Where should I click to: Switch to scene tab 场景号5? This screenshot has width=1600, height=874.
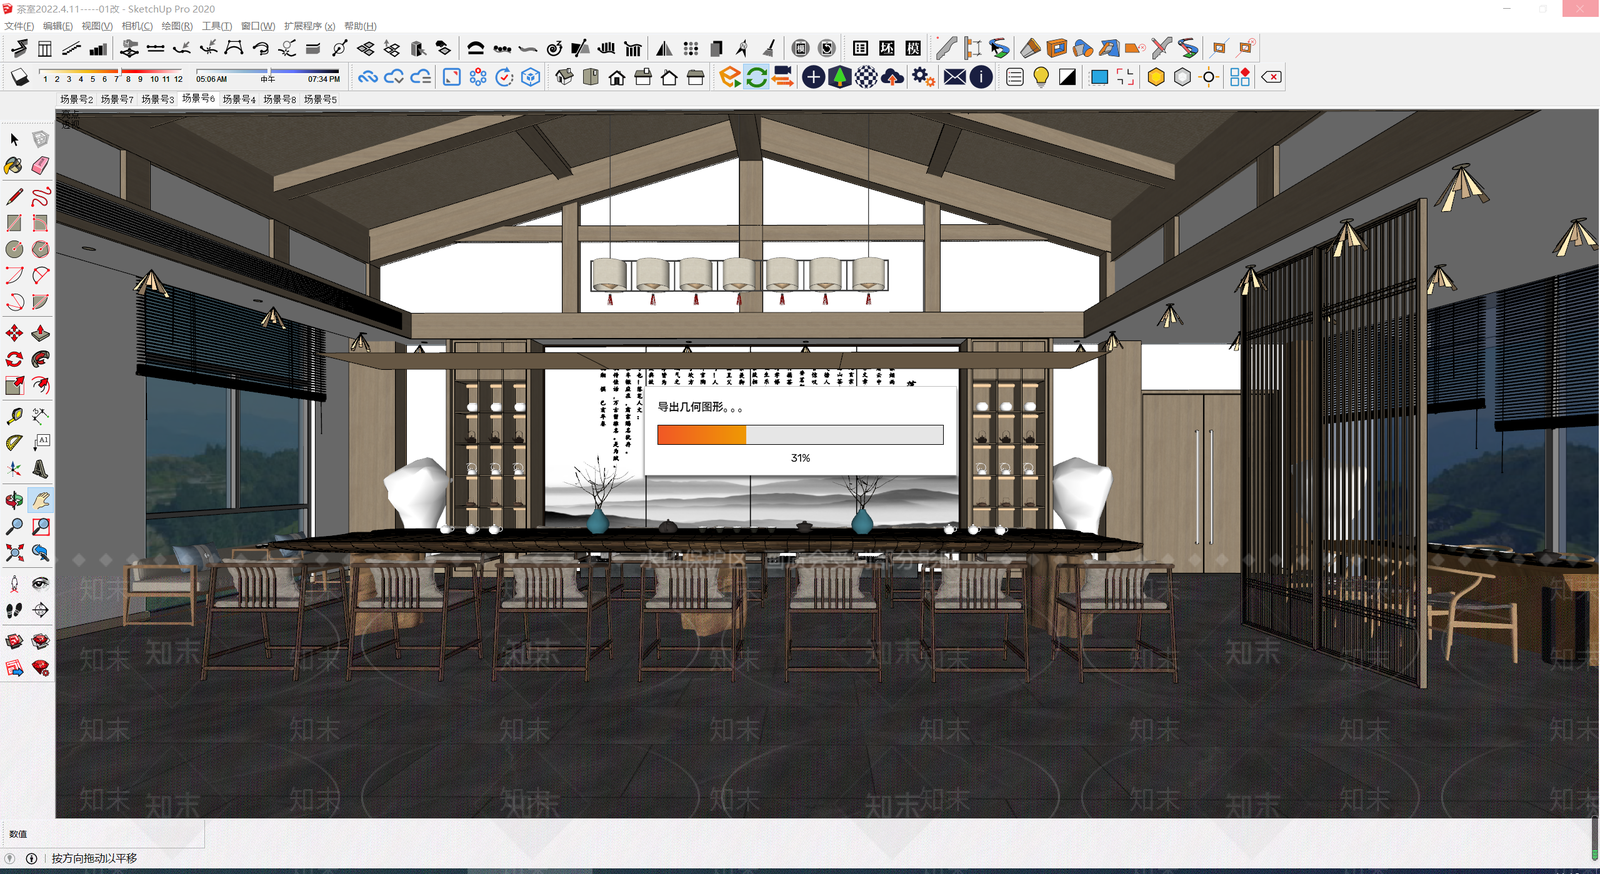coord(320,99)
